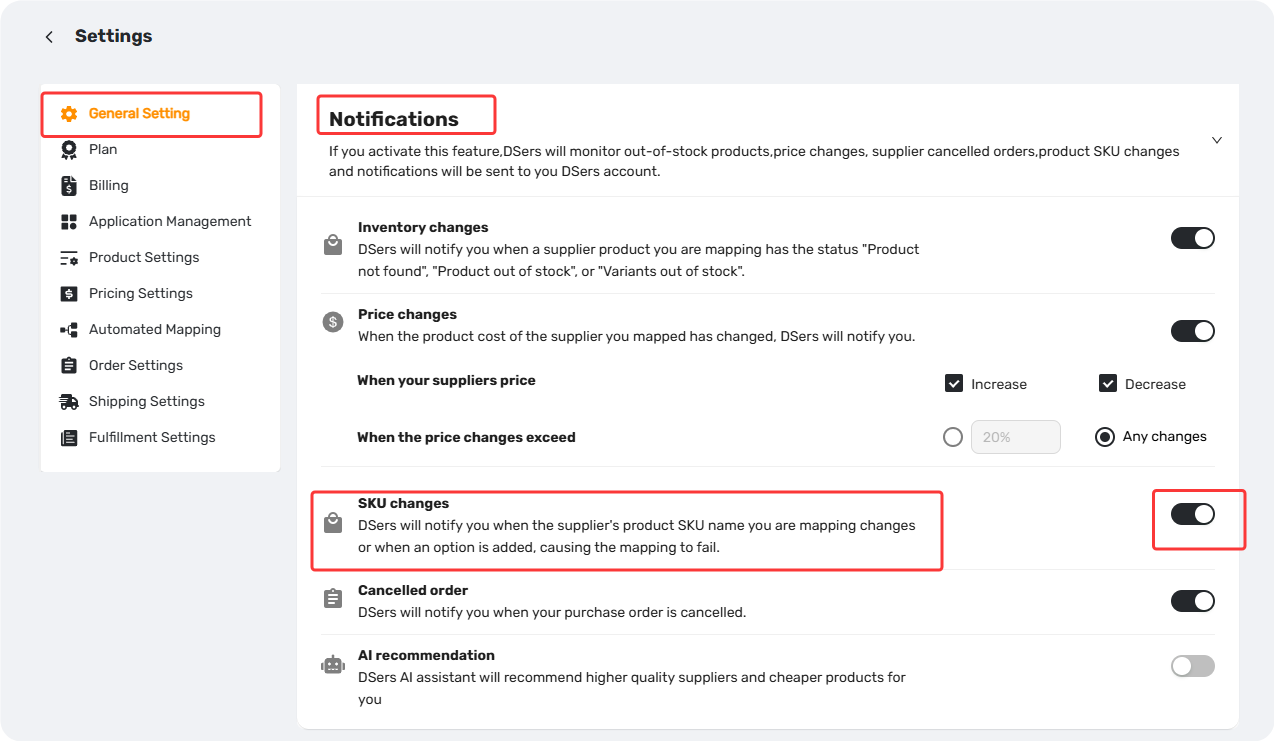This screenshot has width=1274, height=741.
Task: Click the Automated Mapping nodes icon
Action: click(69, 330)
